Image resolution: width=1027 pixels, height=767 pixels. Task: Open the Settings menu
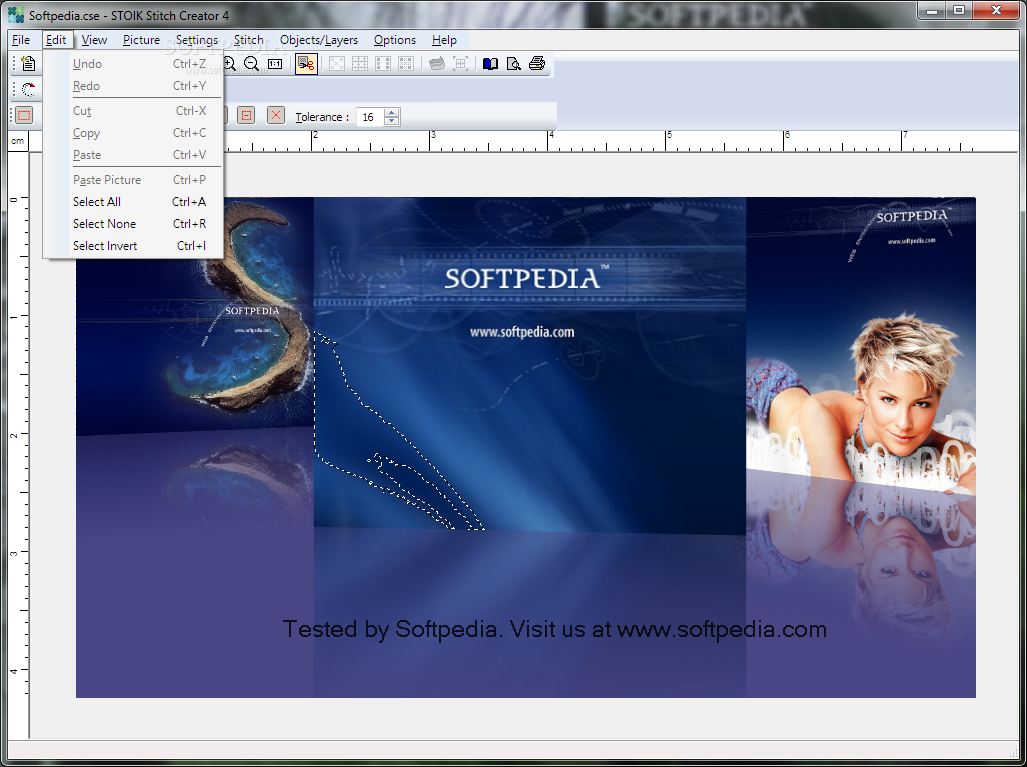196,40
